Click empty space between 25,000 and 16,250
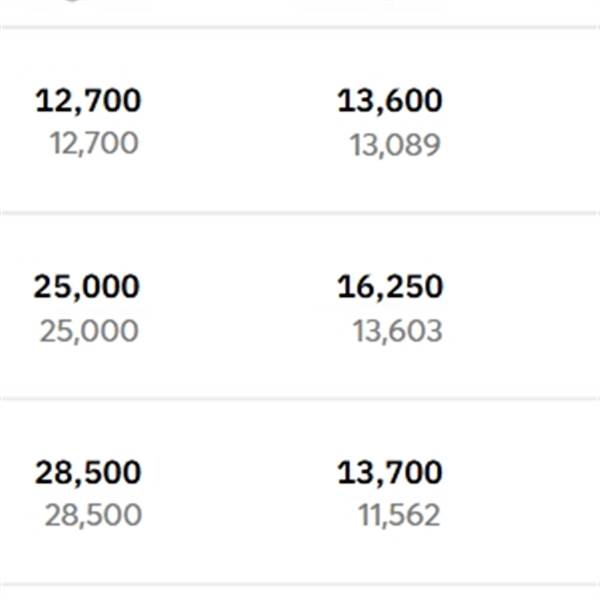 click(238, 306)
